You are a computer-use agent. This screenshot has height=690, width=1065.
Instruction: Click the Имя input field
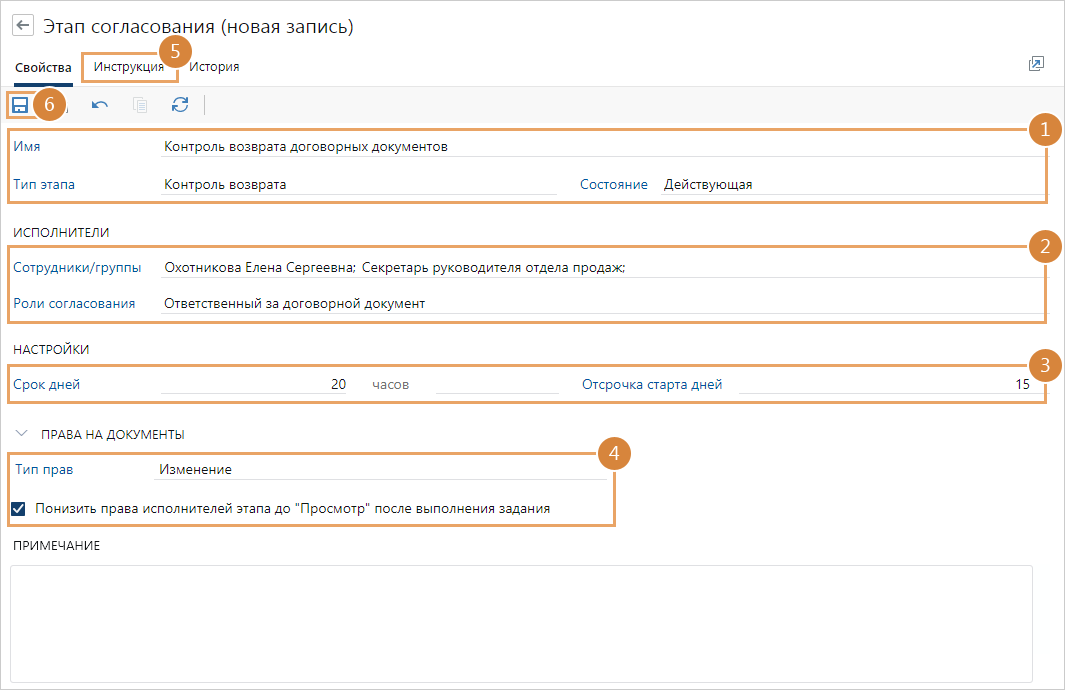click(x=590, y=146)
